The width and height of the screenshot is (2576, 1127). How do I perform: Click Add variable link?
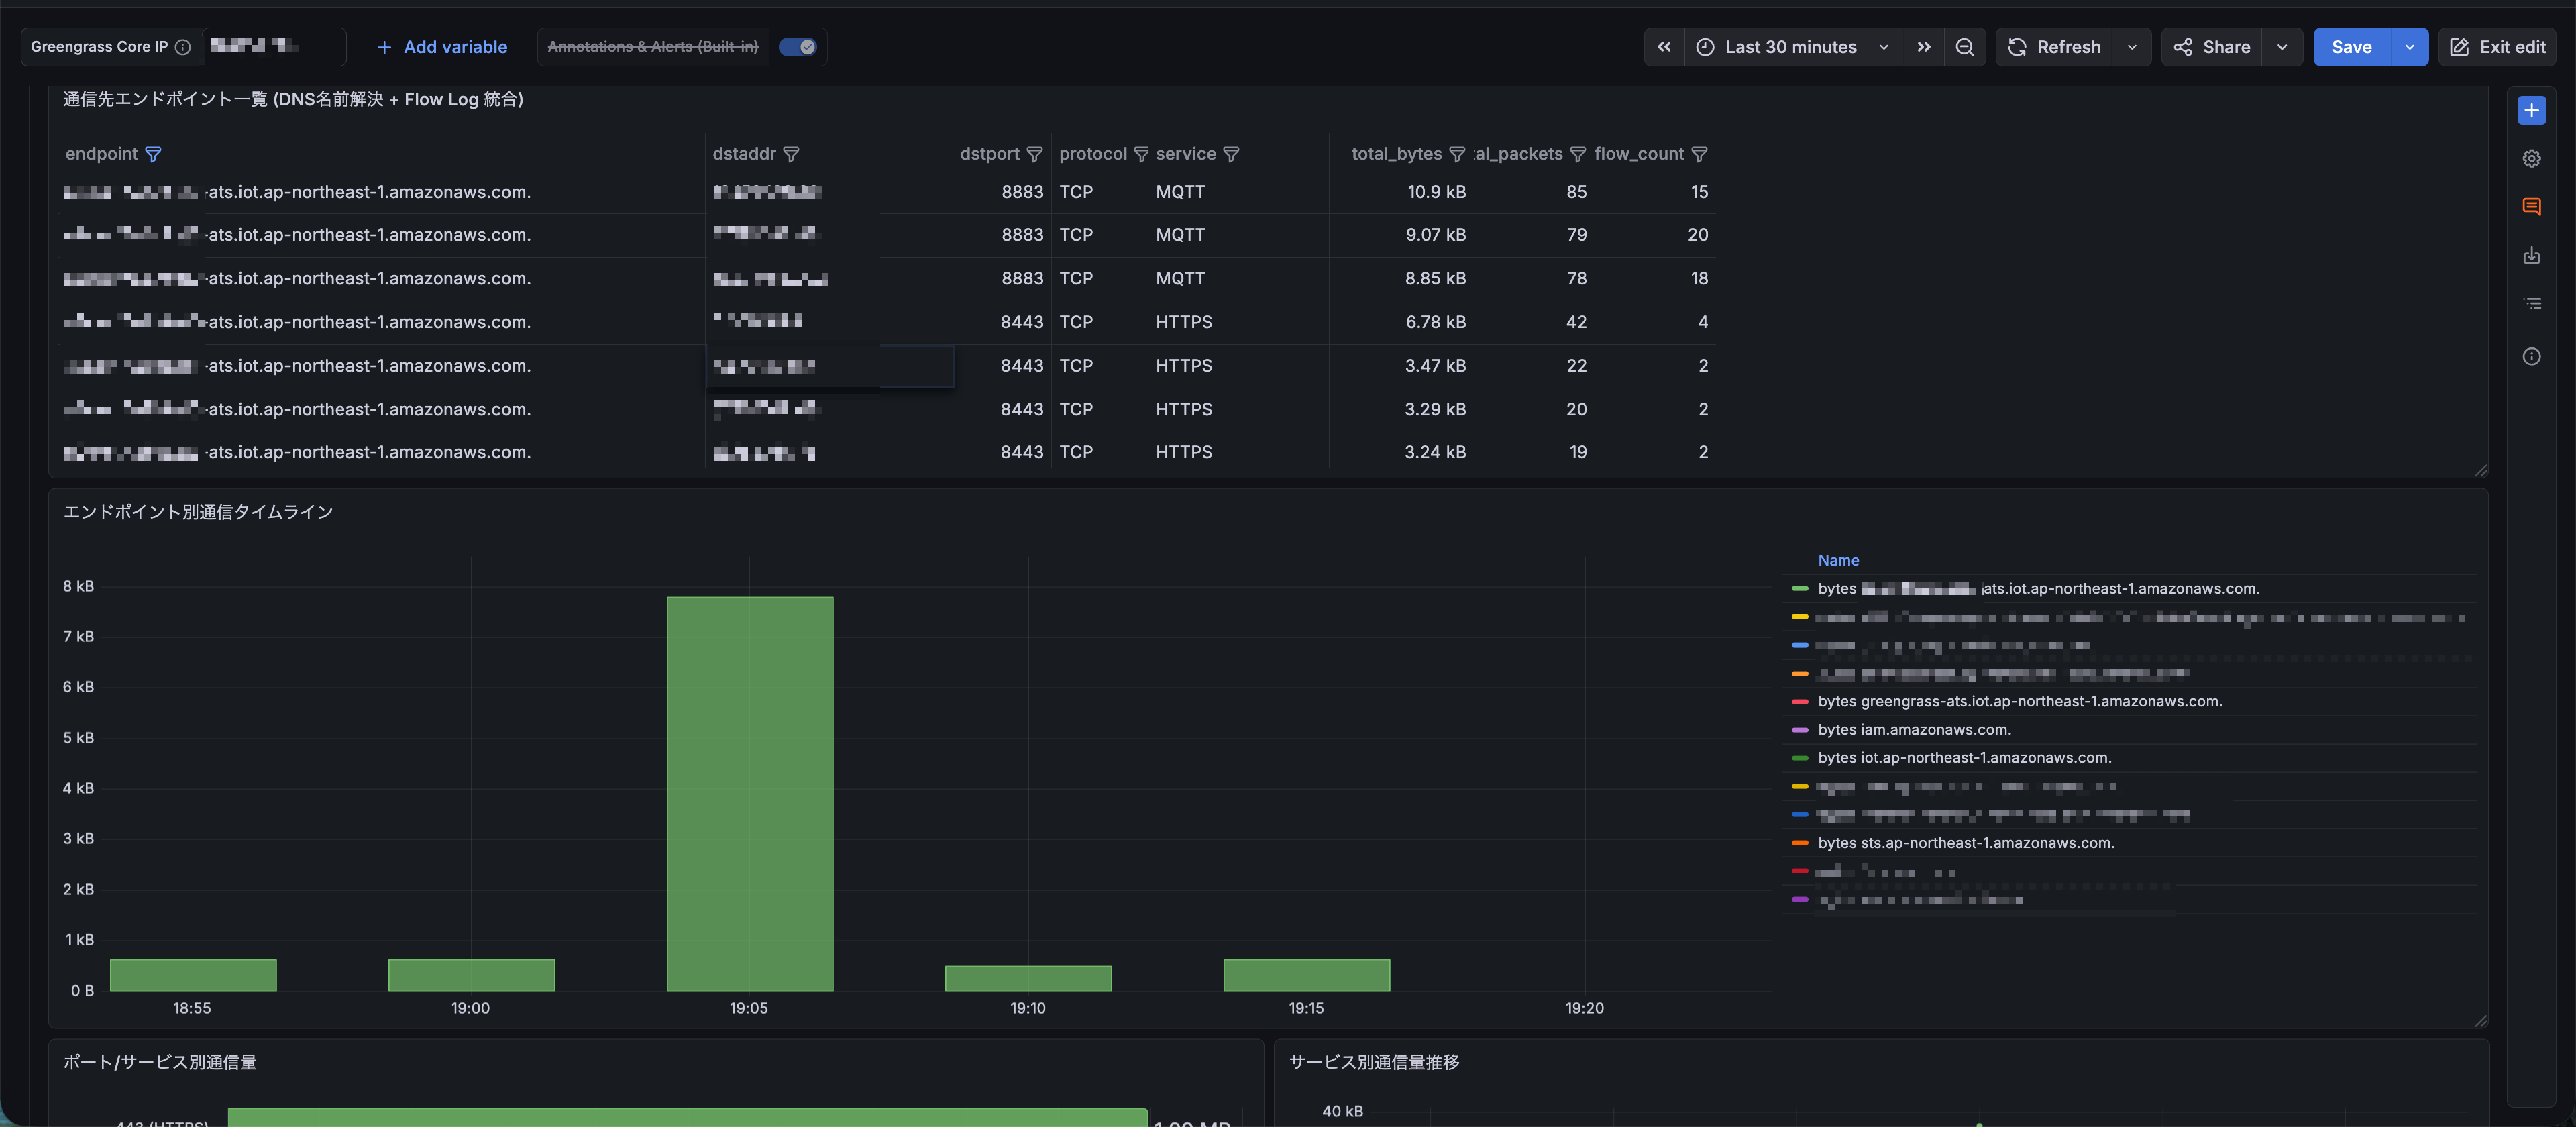pos(442,47)
